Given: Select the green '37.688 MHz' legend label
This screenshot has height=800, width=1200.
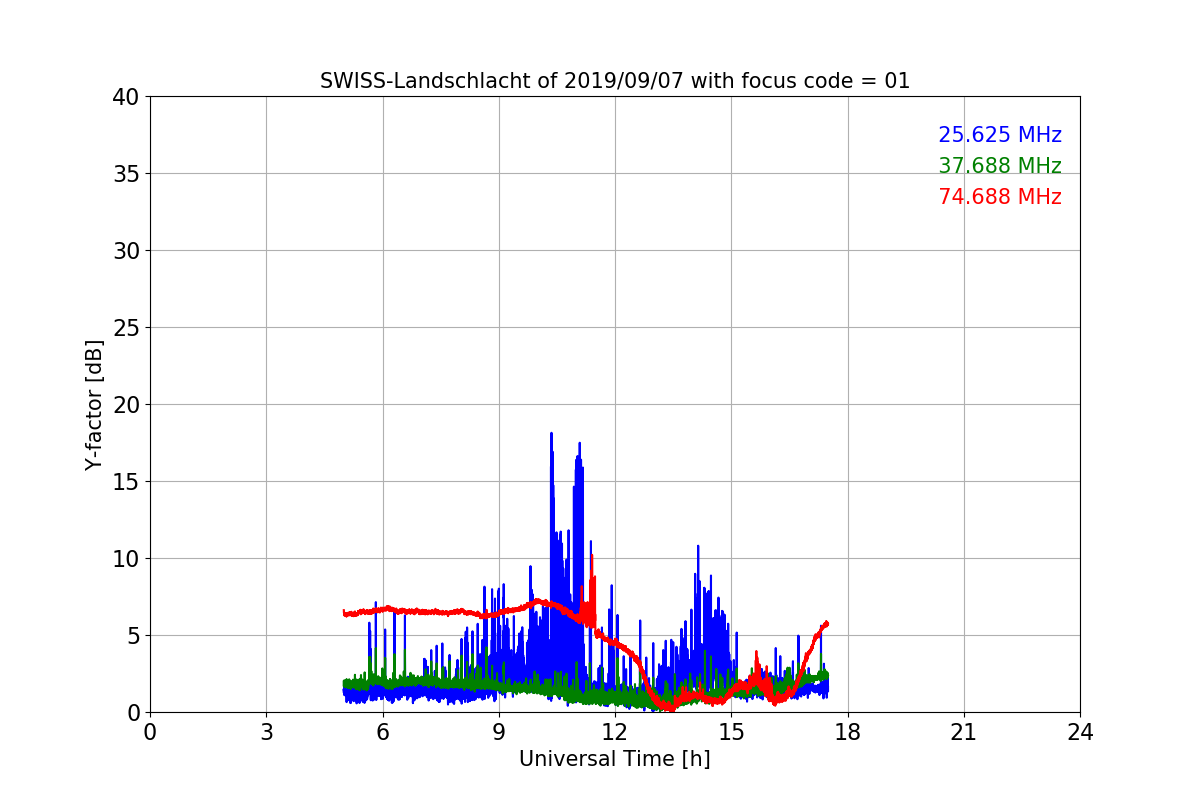Looking at the screenshot, I should pos(999,166).
